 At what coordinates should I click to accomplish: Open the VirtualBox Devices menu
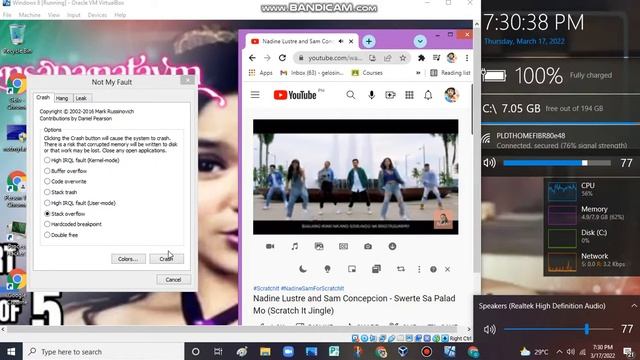97,15
